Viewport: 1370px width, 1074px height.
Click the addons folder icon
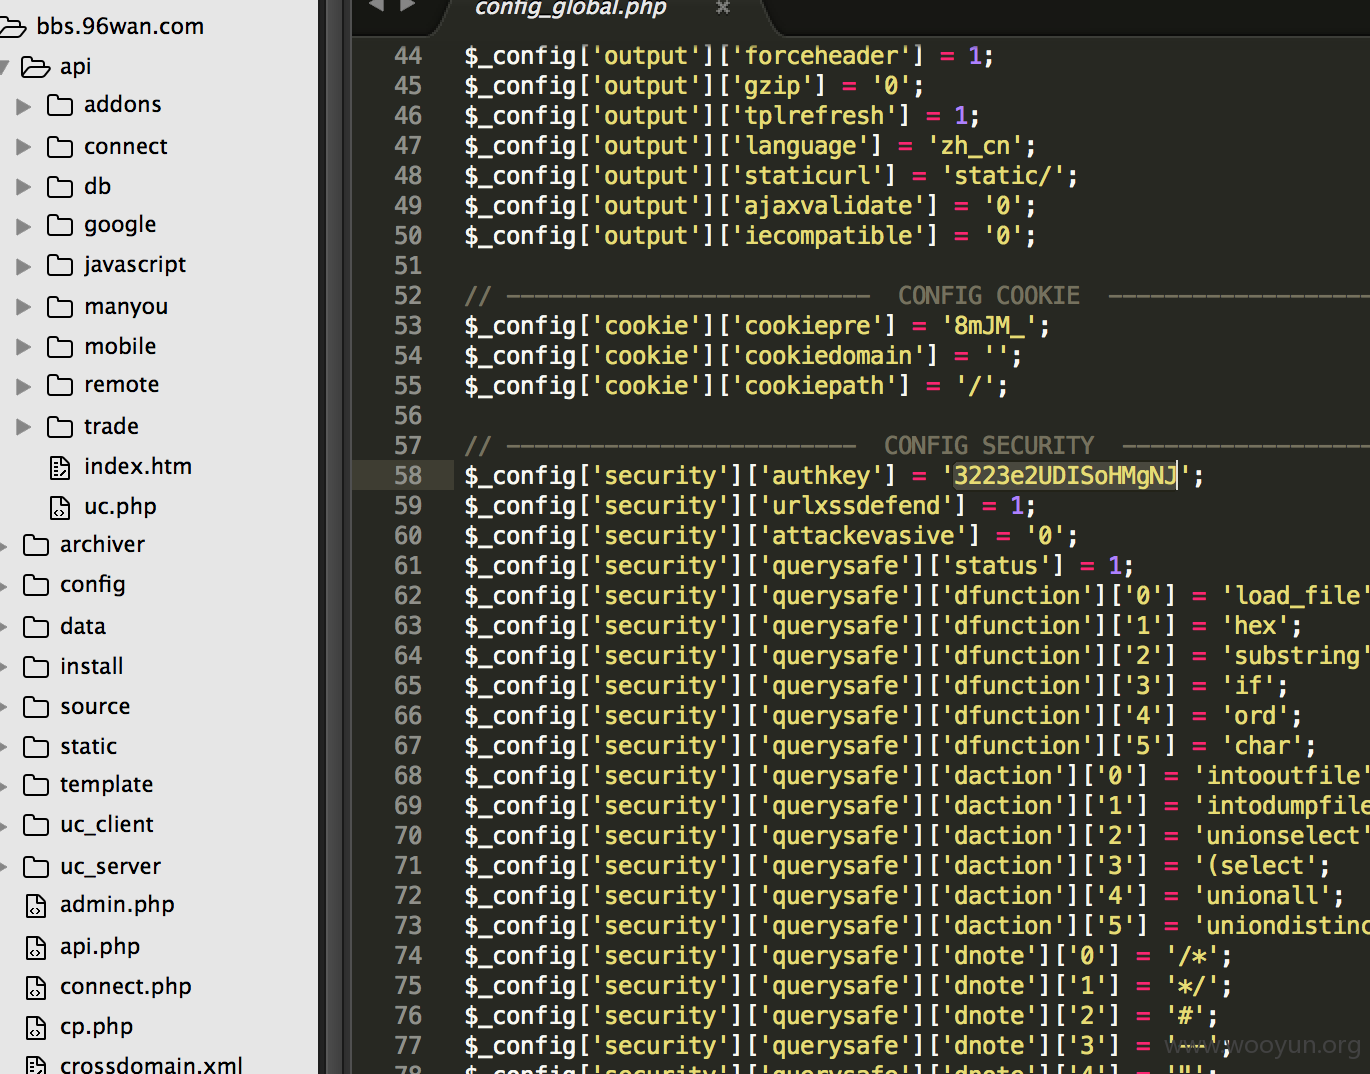(x=60, y=105)
